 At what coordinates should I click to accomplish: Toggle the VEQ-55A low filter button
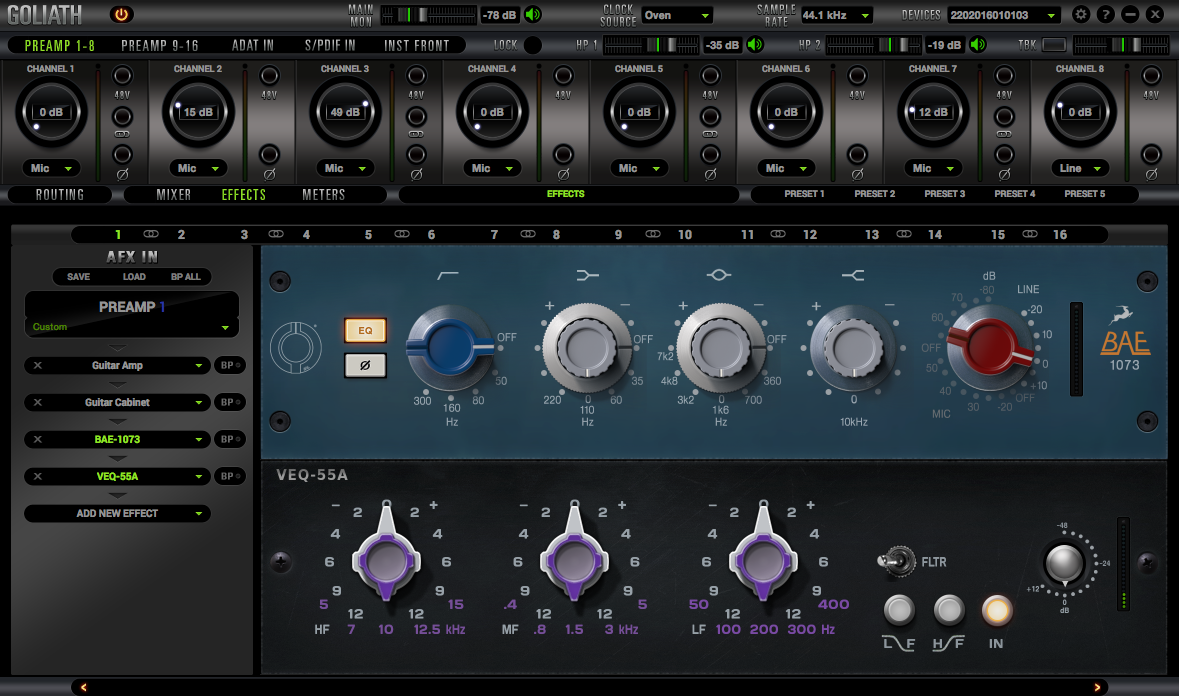coord(899,610)
